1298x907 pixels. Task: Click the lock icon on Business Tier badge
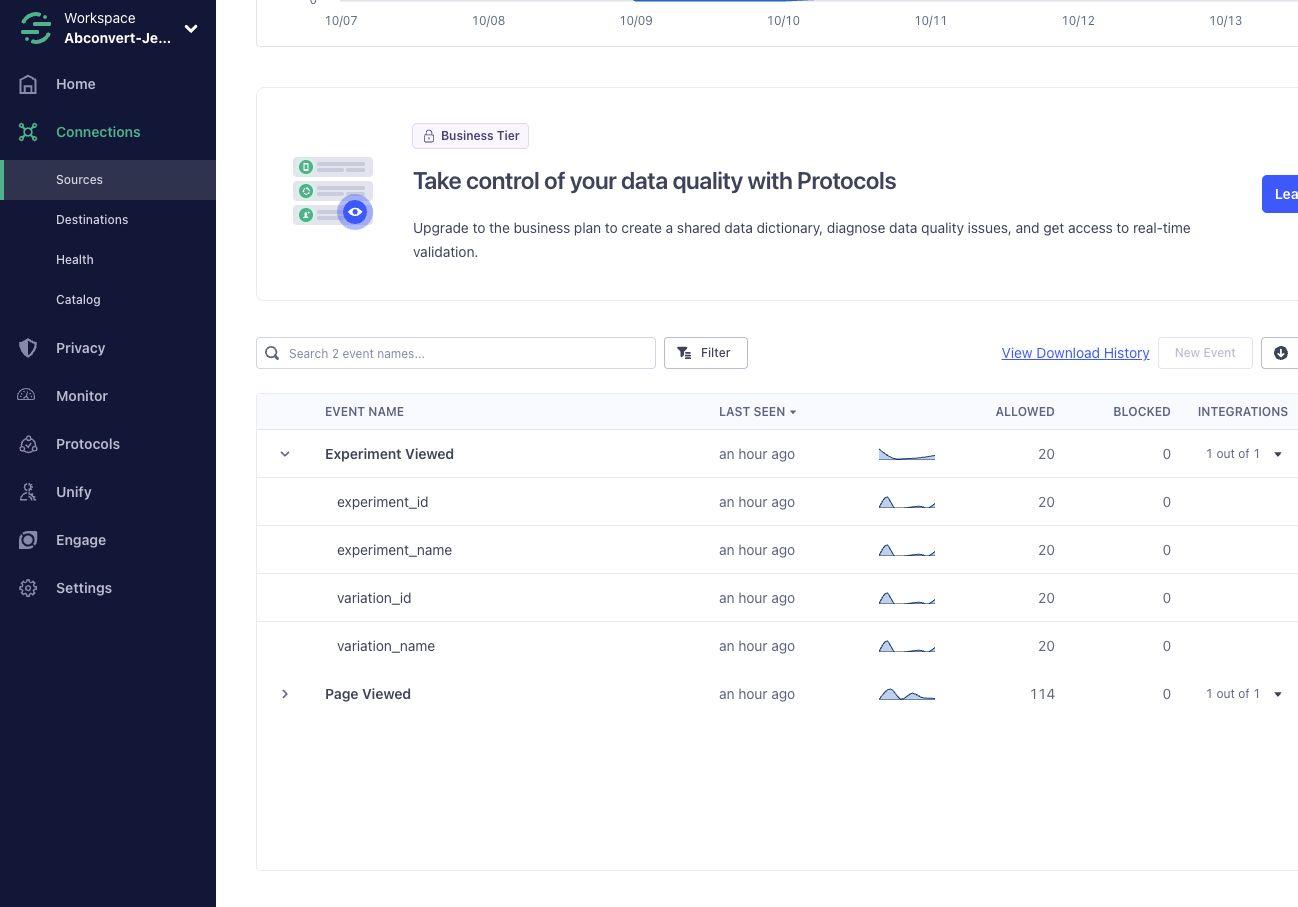coord(429,136)
